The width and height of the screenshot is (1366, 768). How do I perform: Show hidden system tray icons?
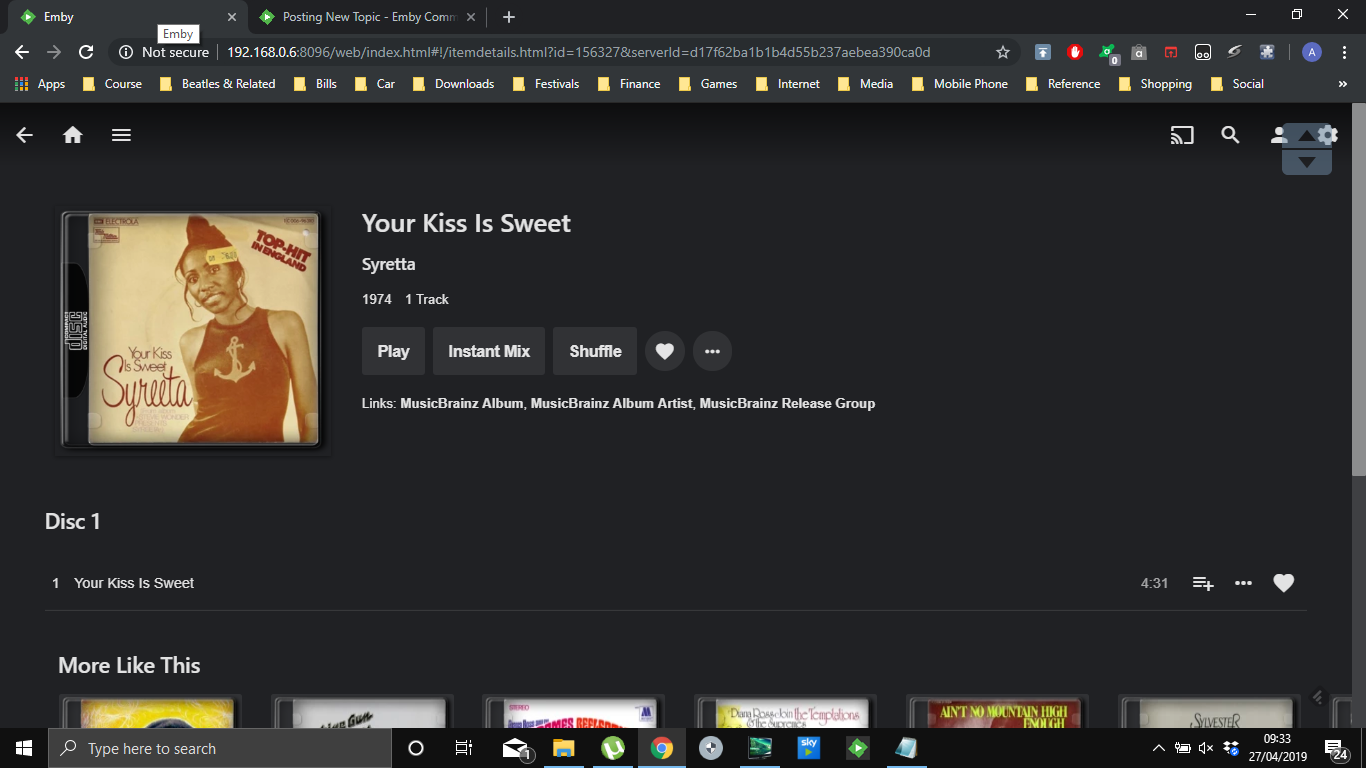tap(1159, 748)
